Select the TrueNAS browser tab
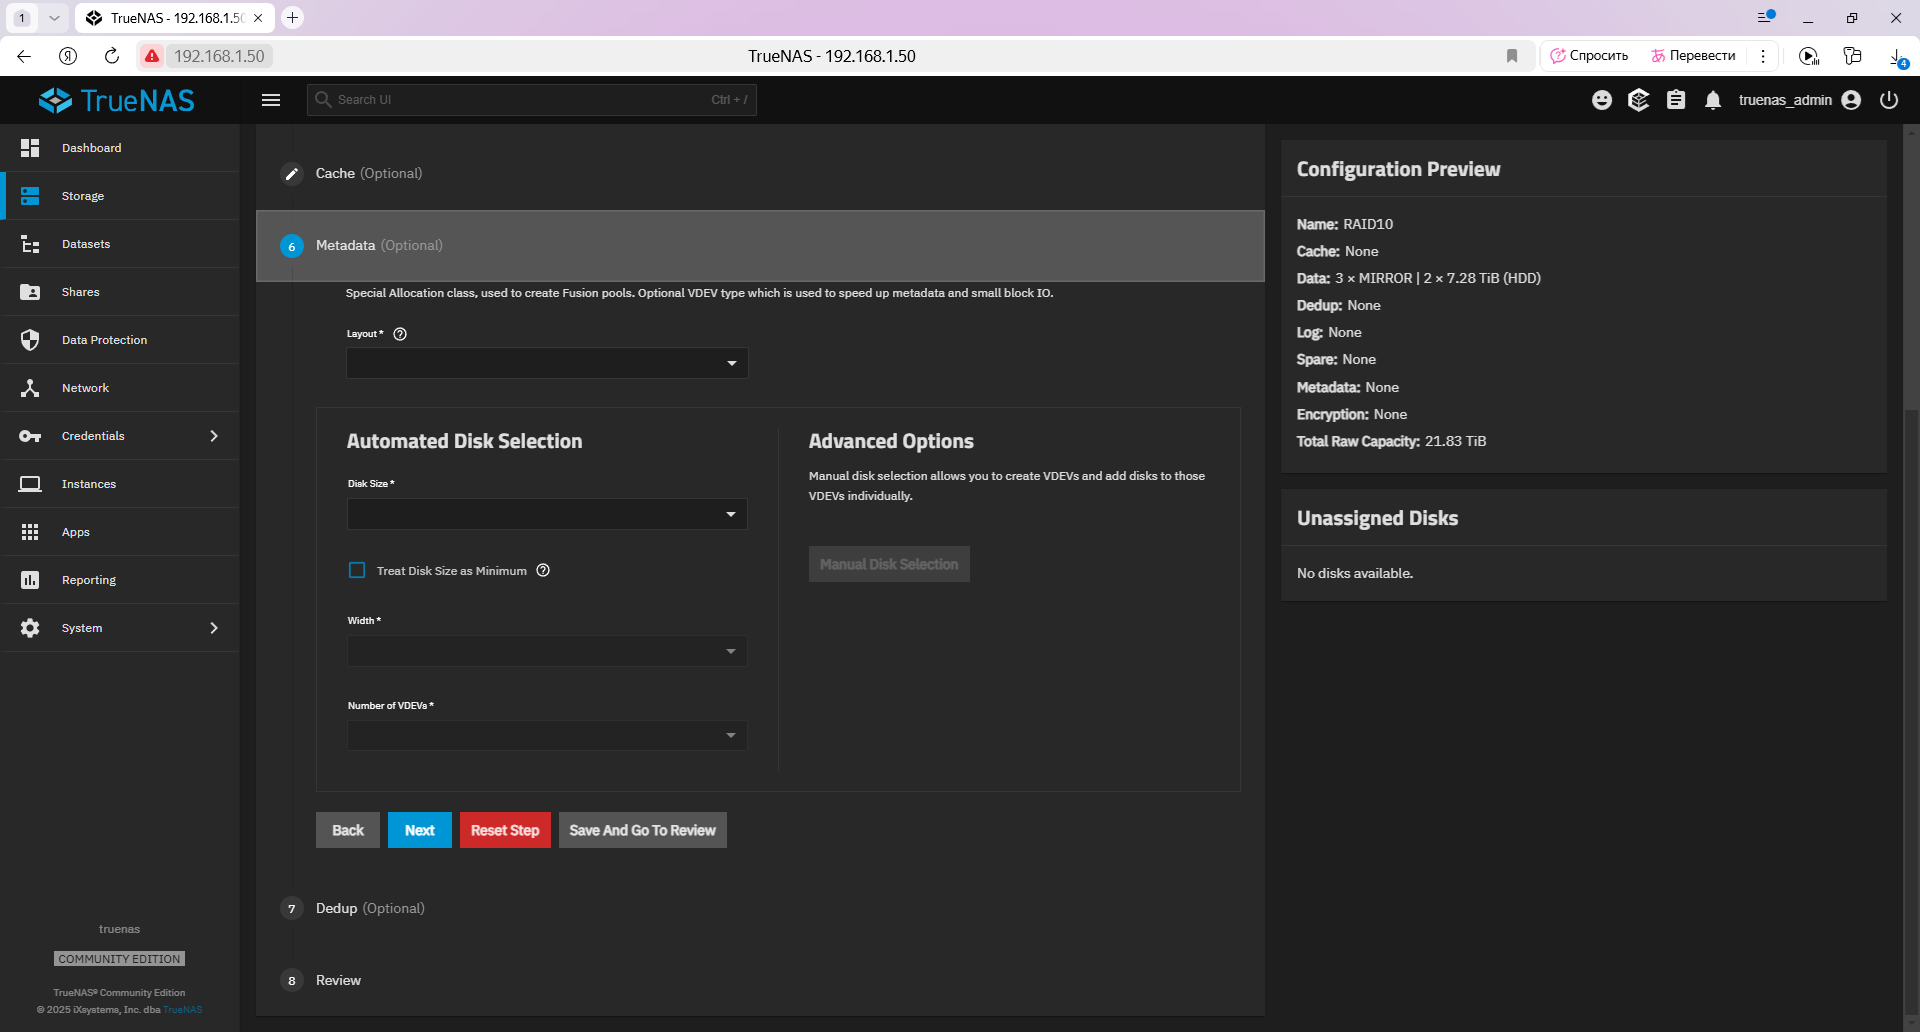The width and height of the screenshot is (1920, 1032). pyautogui.click(x=174, y=18)
